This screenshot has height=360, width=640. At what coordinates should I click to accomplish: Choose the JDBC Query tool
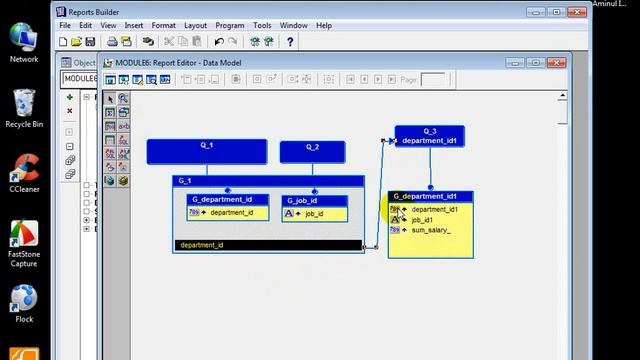(x=110, y=167)
